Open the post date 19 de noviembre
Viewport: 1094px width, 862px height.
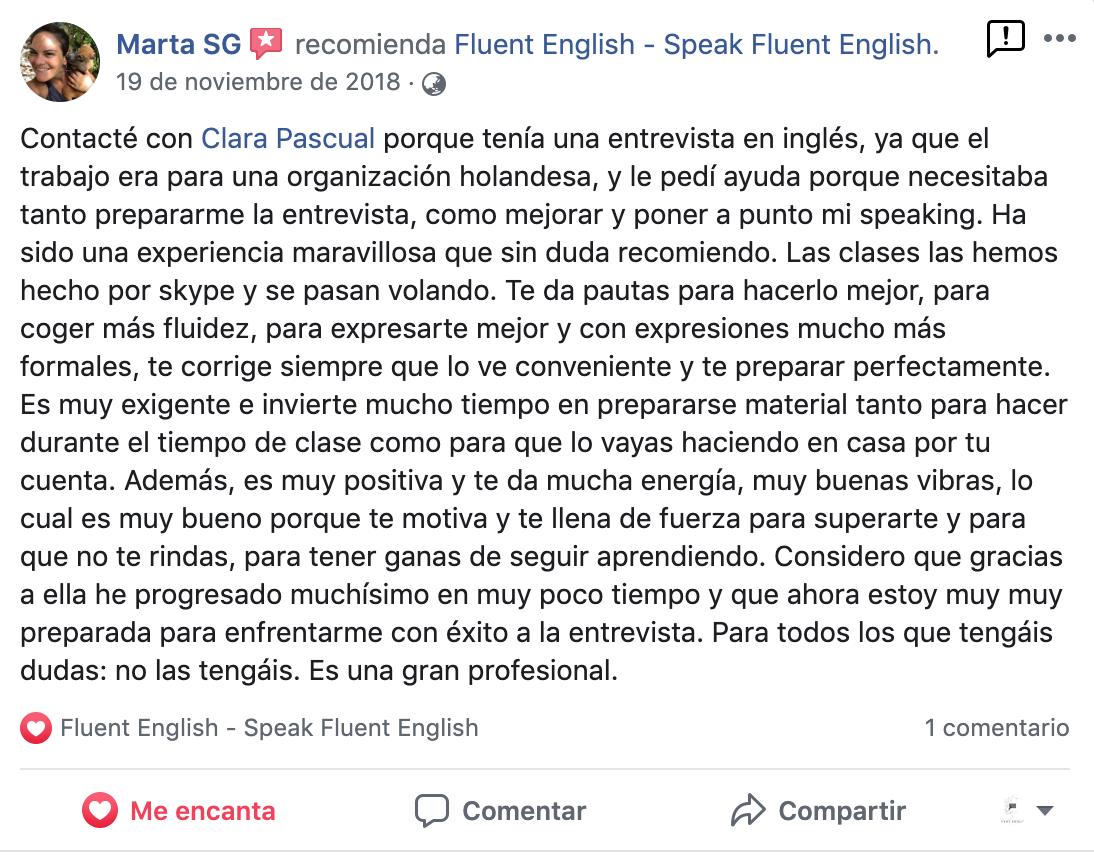[258, 82]
